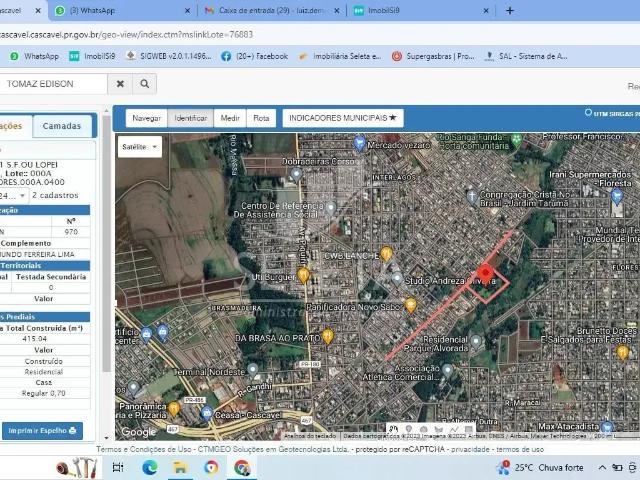Open the ImobilSi9 bookmark
Image resolution: width=640 pixels, height=480 pixels.
(92, 56)
